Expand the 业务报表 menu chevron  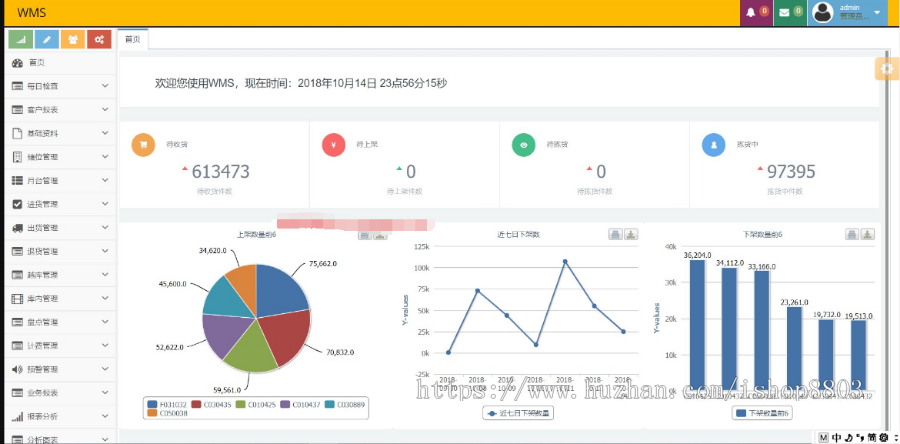(x=105, y=392)
